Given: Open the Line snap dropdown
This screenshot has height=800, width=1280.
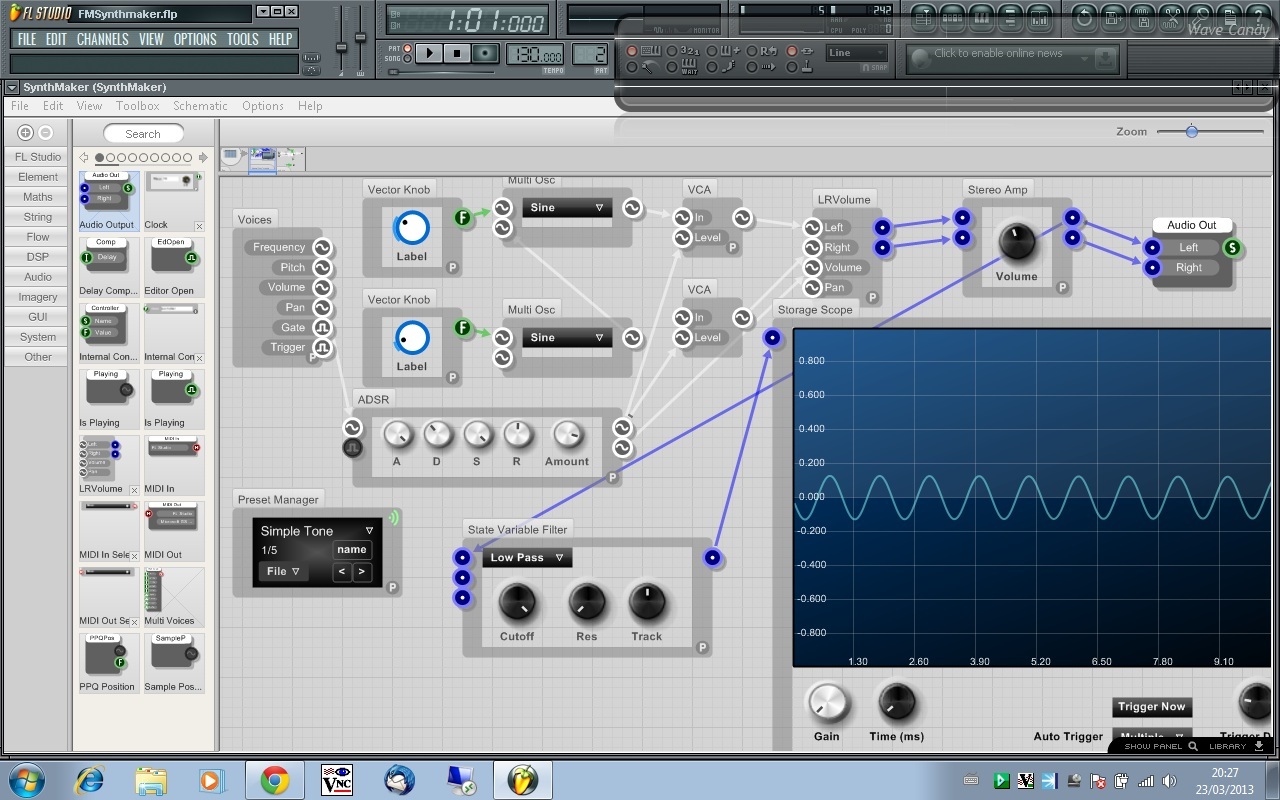Looking at the screenshot, I should point(857,53).
